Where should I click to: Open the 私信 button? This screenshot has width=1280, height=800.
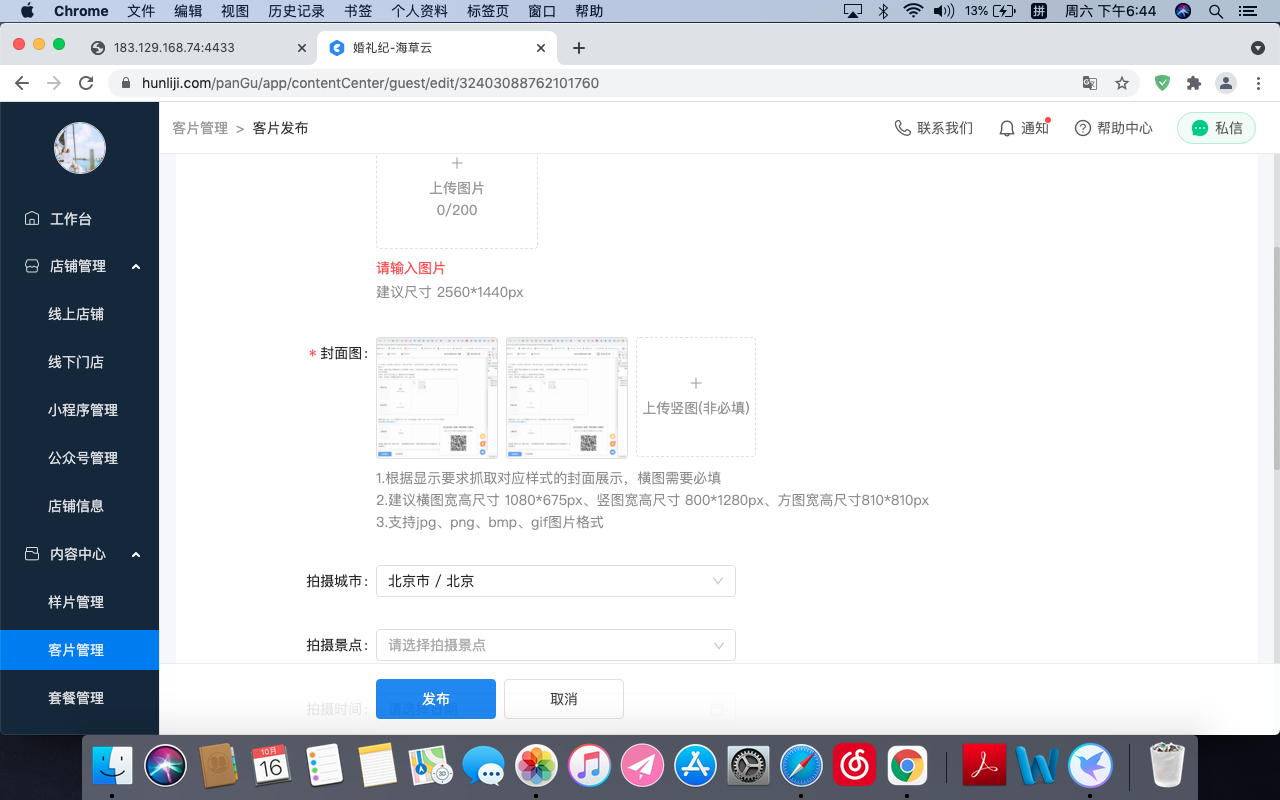[x=1216, y=128]
